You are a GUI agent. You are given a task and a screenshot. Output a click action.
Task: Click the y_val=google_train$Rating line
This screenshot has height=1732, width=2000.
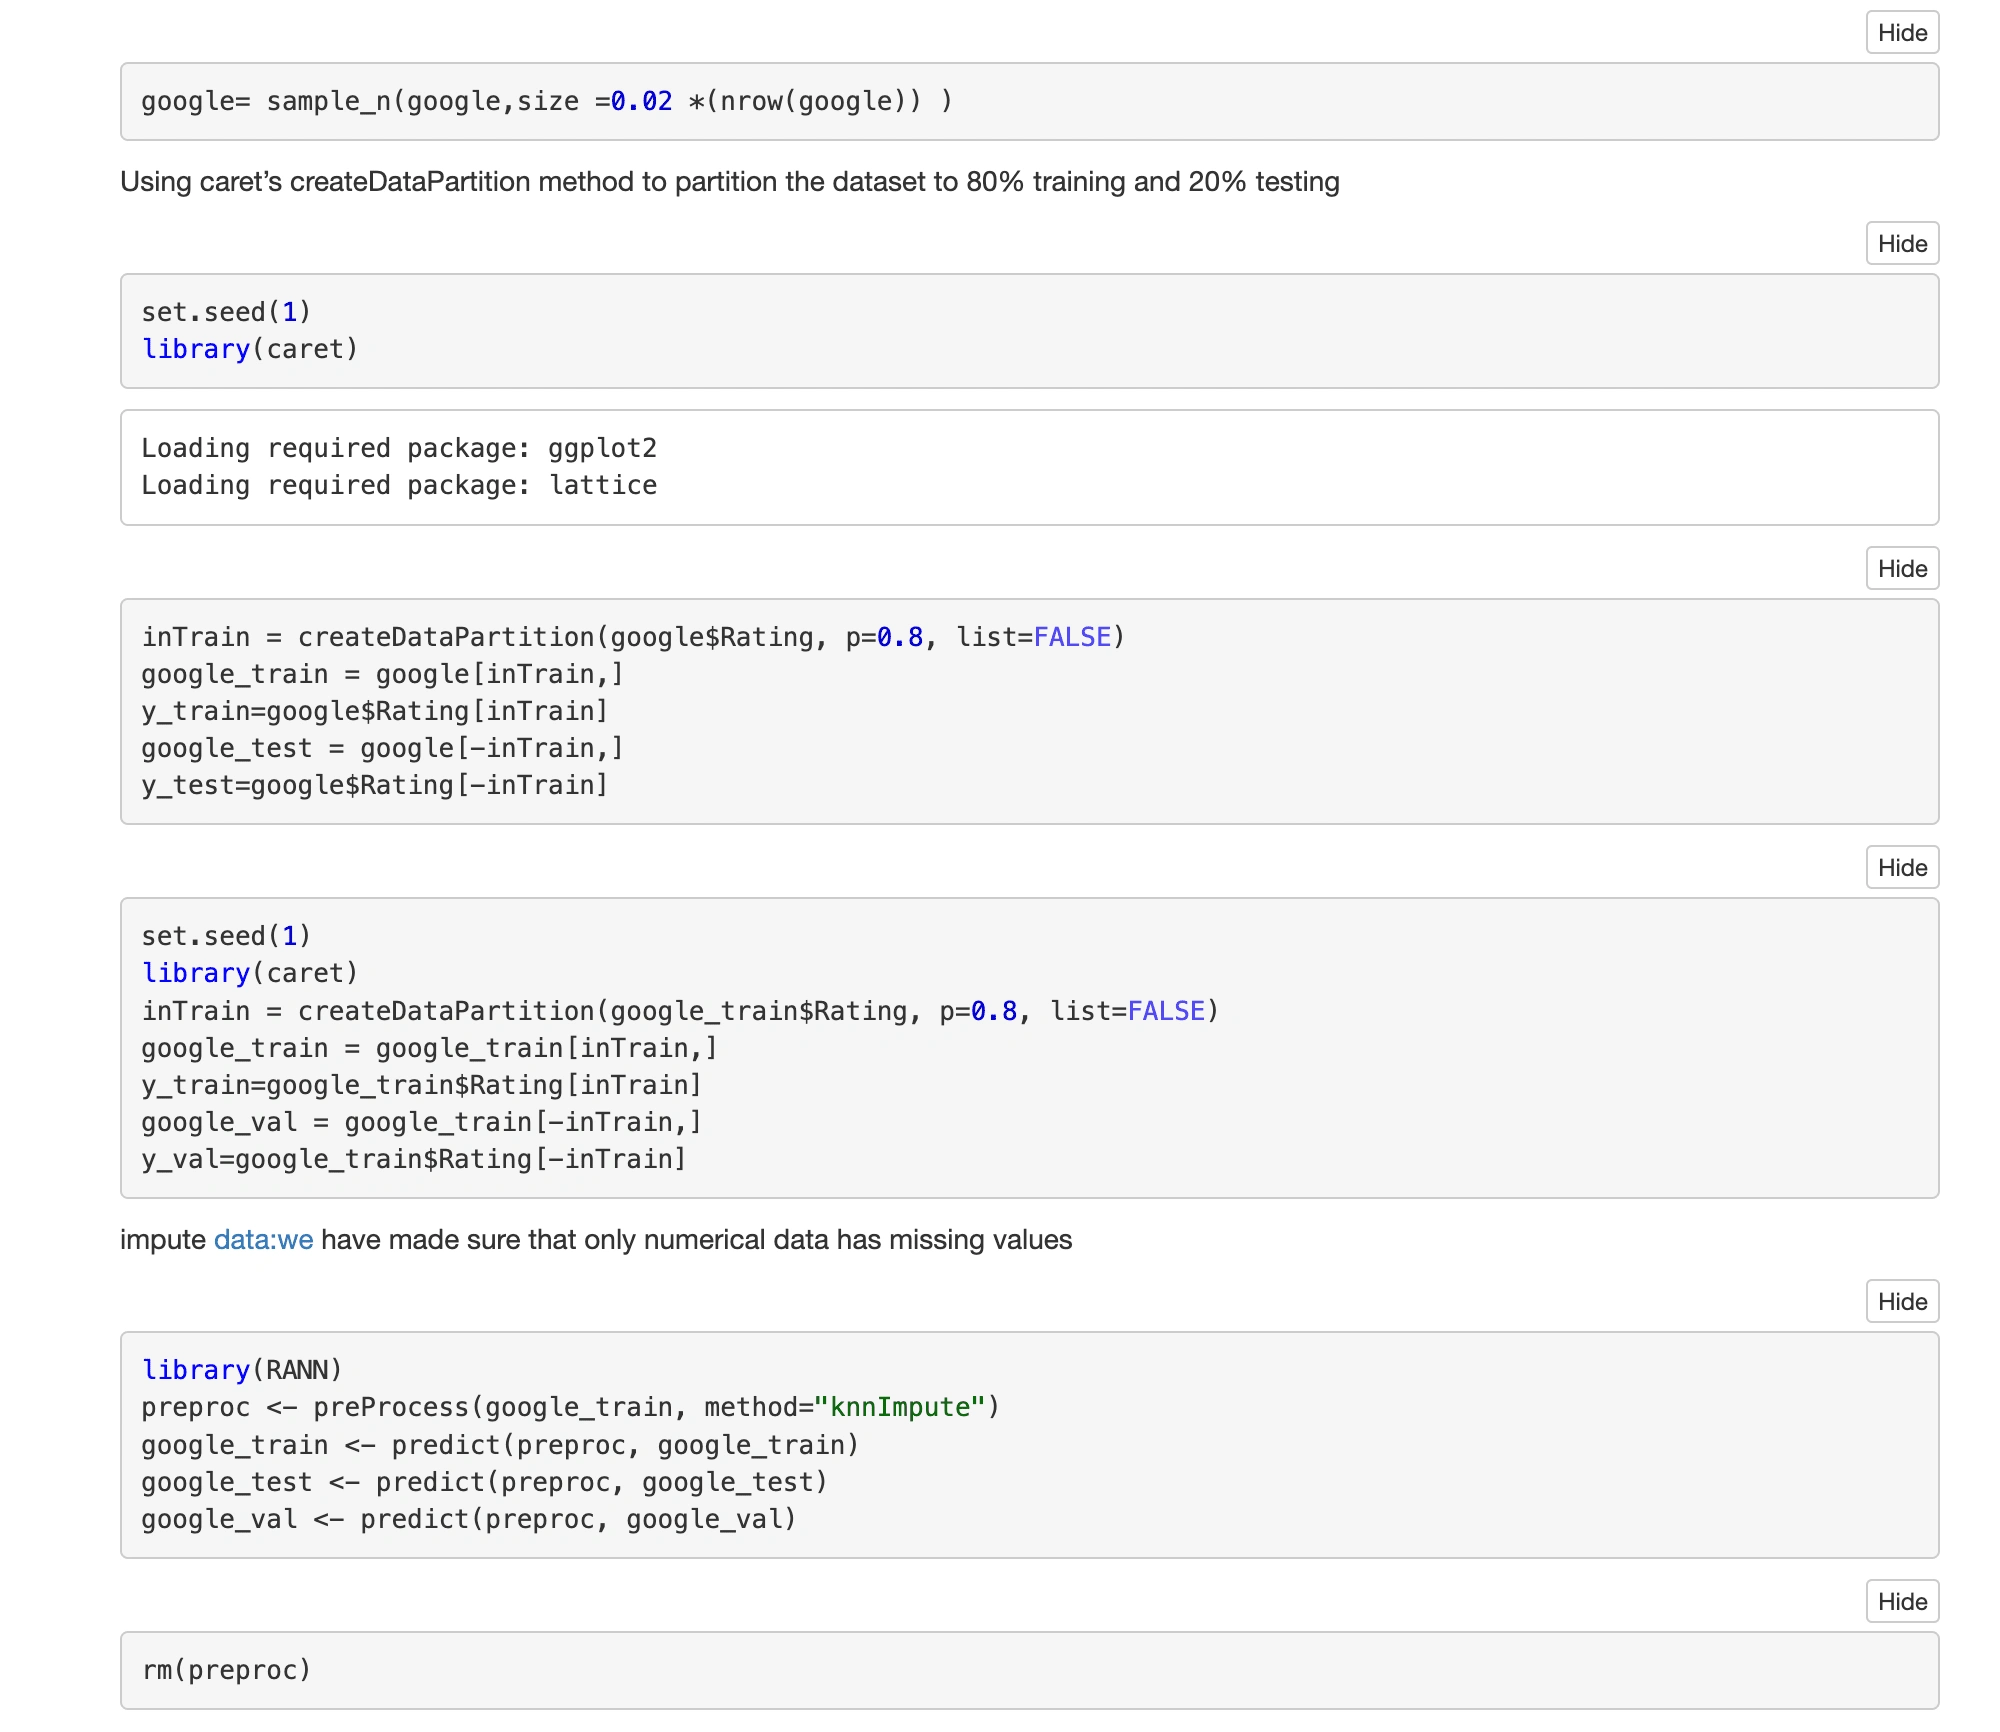click(413, 1159)
